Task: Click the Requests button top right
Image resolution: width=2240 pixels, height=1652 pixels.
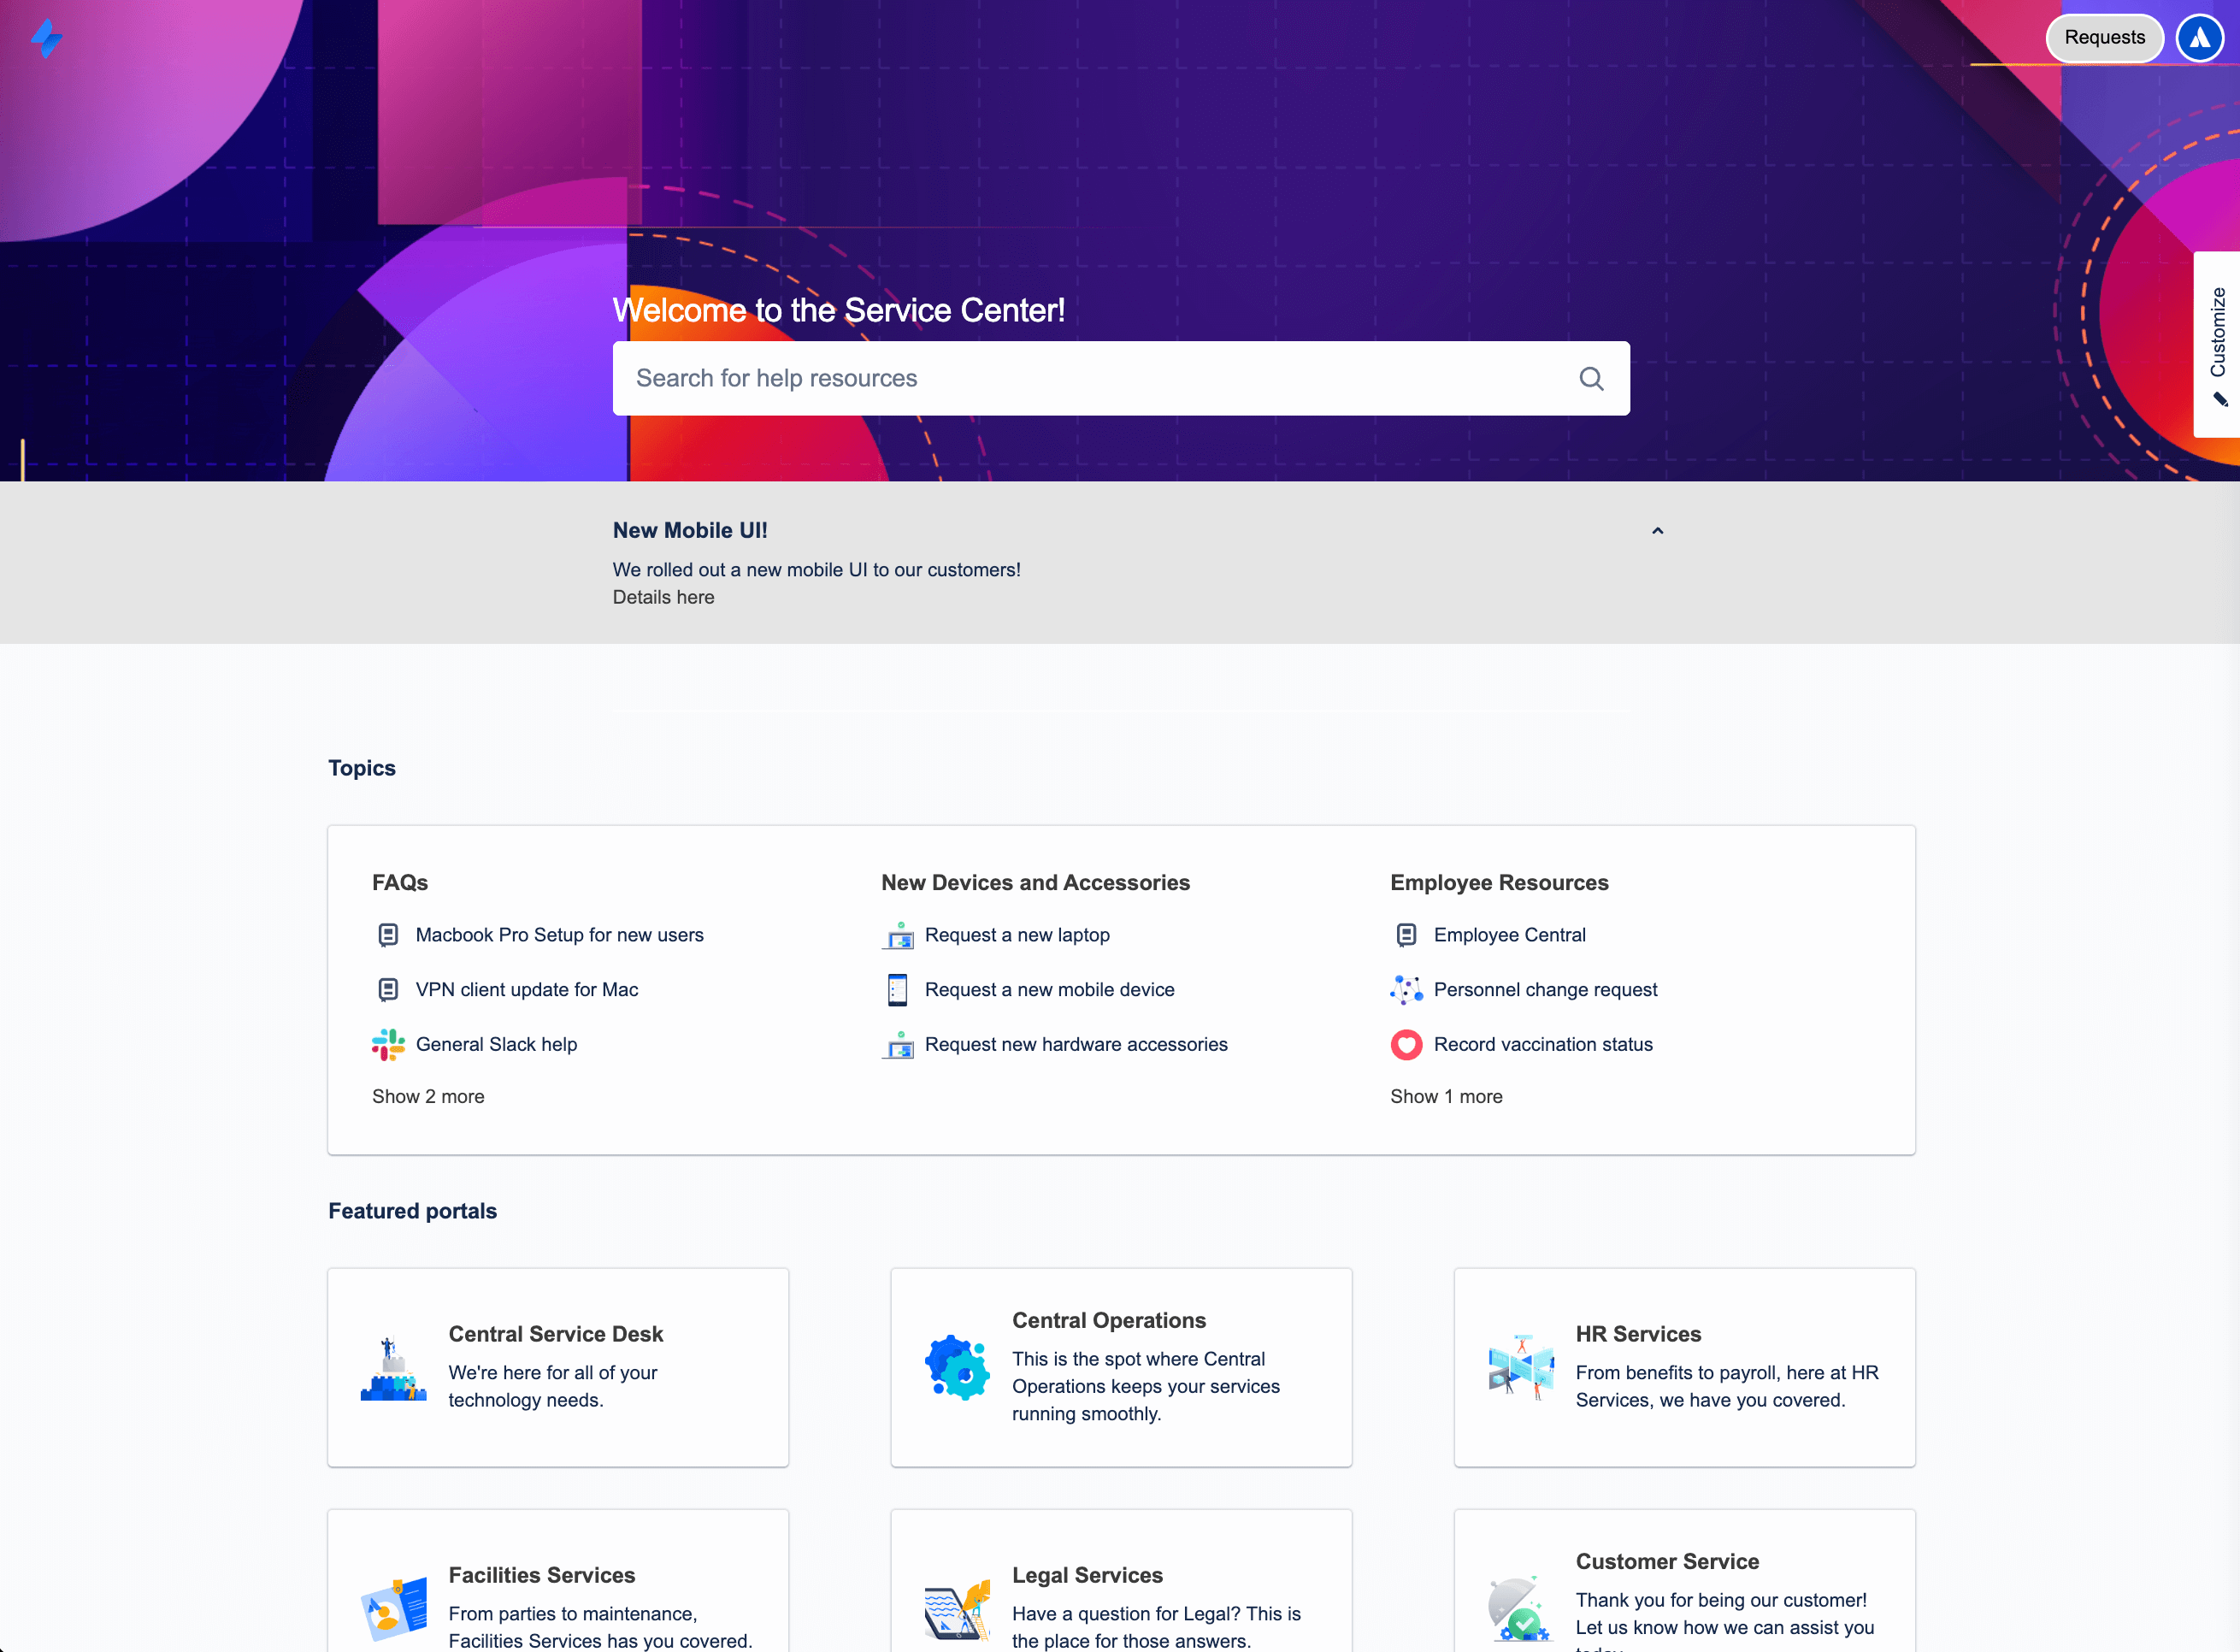Action: (x=2104, y=37)
